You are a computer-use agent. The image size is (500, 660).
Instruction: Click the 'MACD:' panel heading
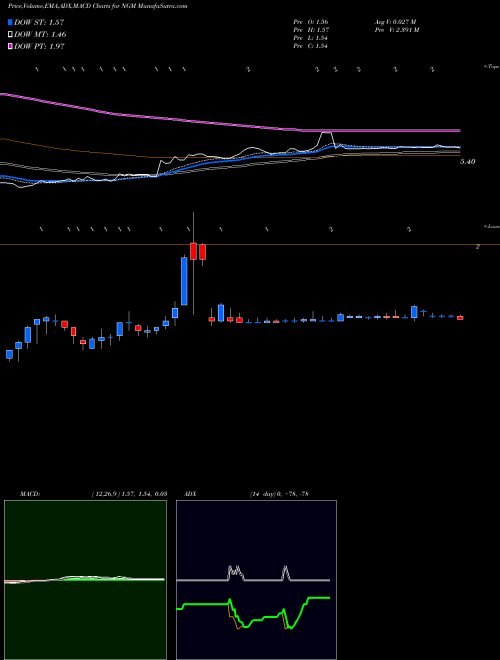pyautogui.click(x=29, y=494)
